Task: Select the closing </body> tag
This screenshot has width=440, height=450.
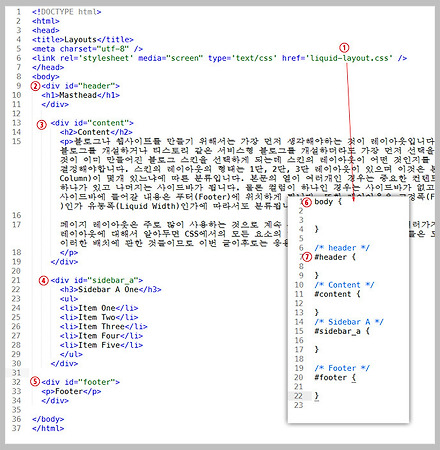Action: (48, 419)
